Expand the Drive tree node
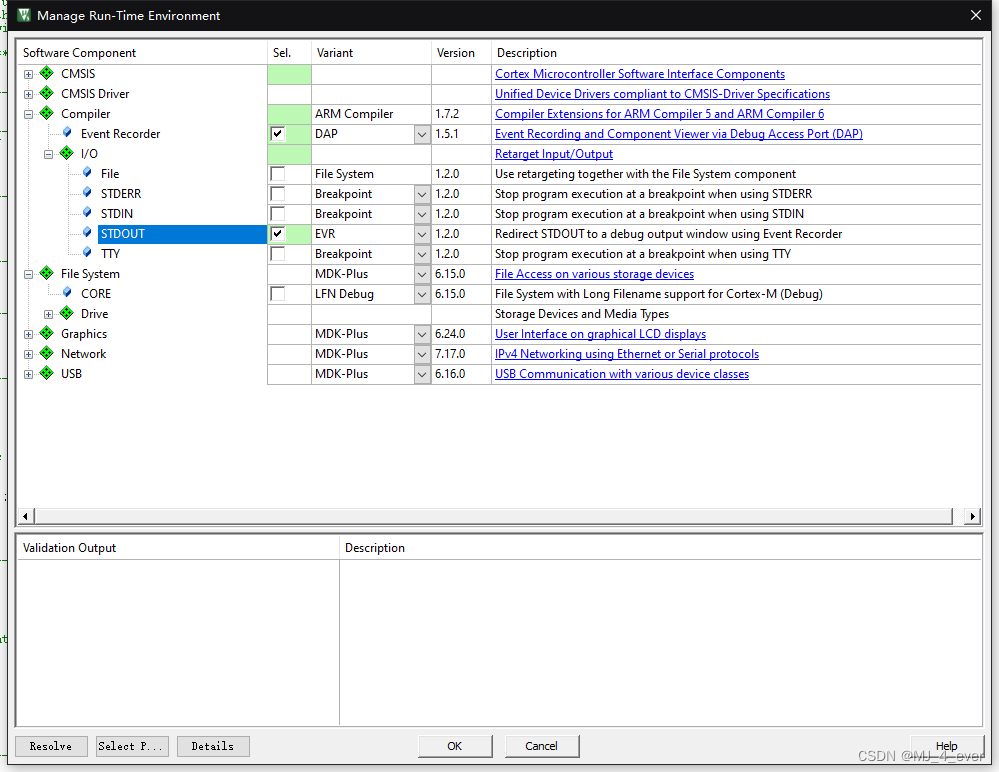The width and height of the screenshot is (999, 772). 48,314
